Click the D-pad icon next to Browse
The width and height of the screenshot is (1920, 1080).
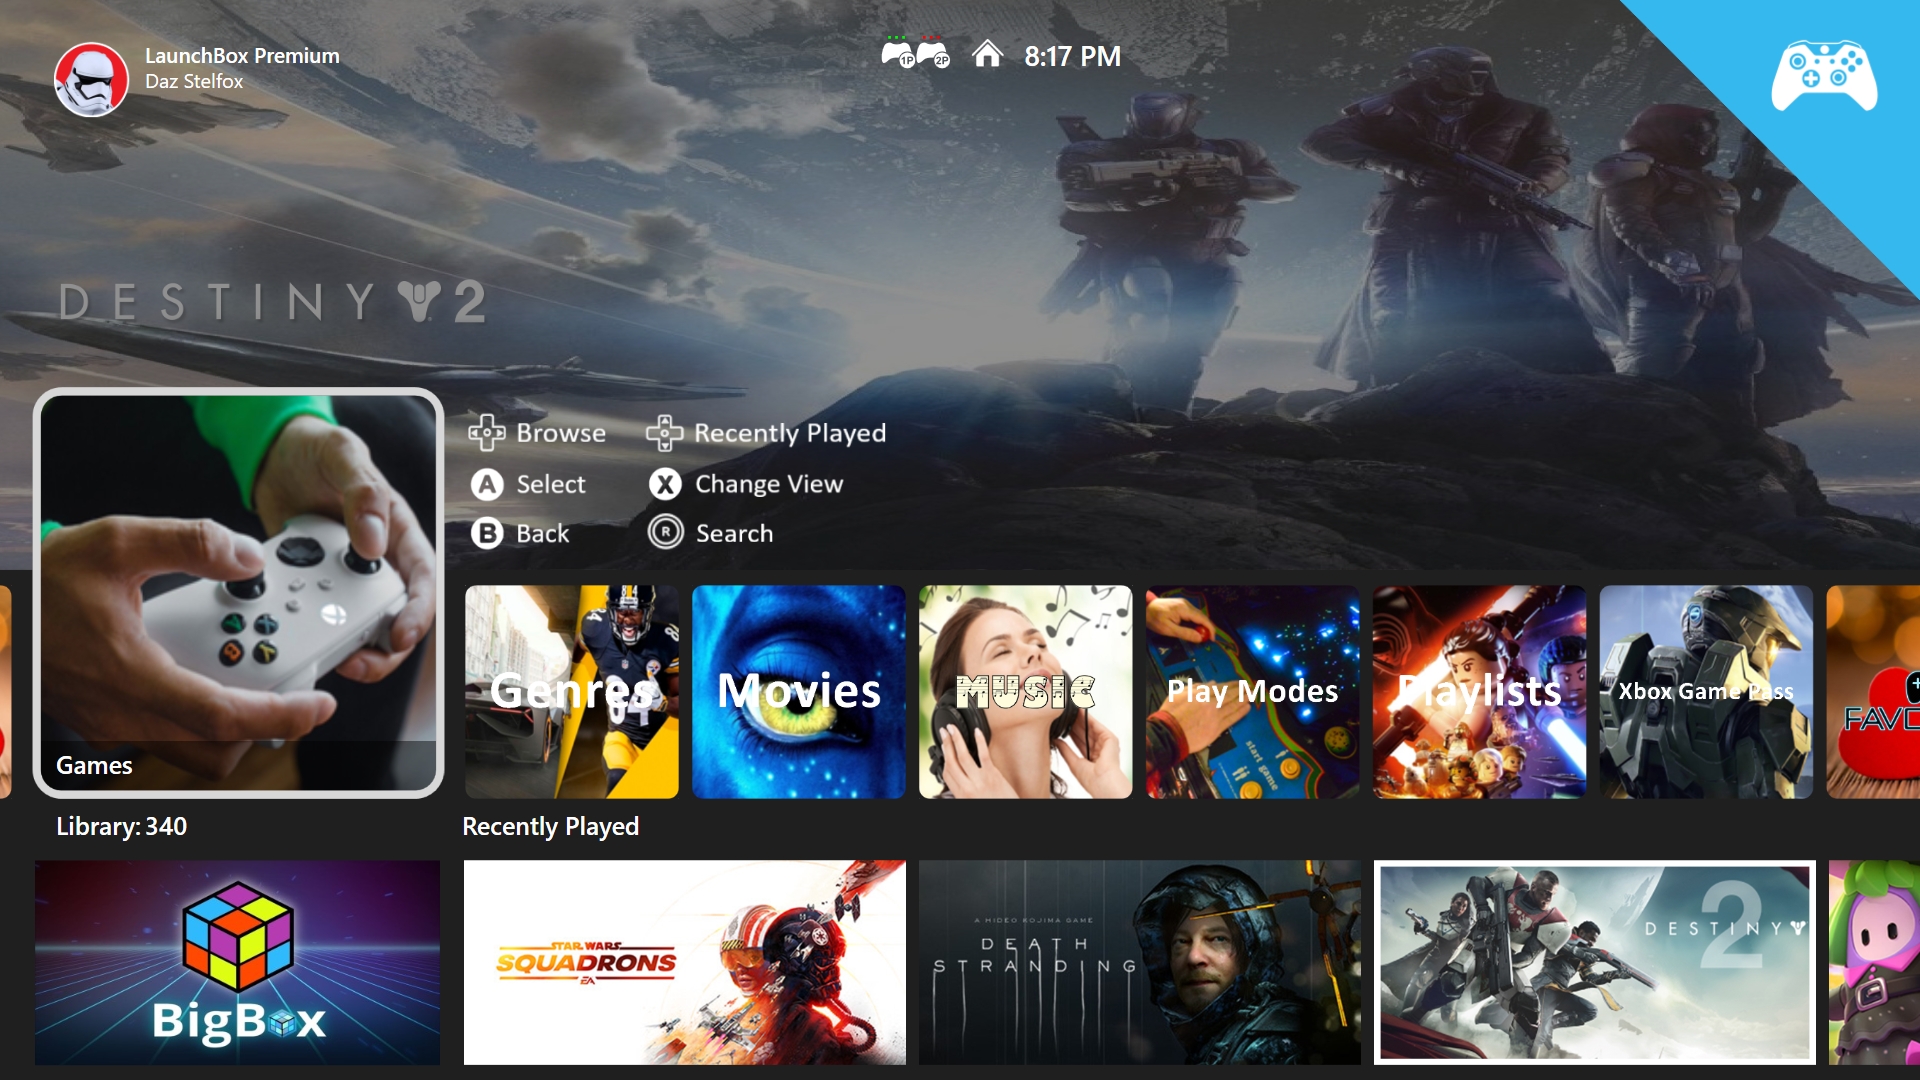487,433
